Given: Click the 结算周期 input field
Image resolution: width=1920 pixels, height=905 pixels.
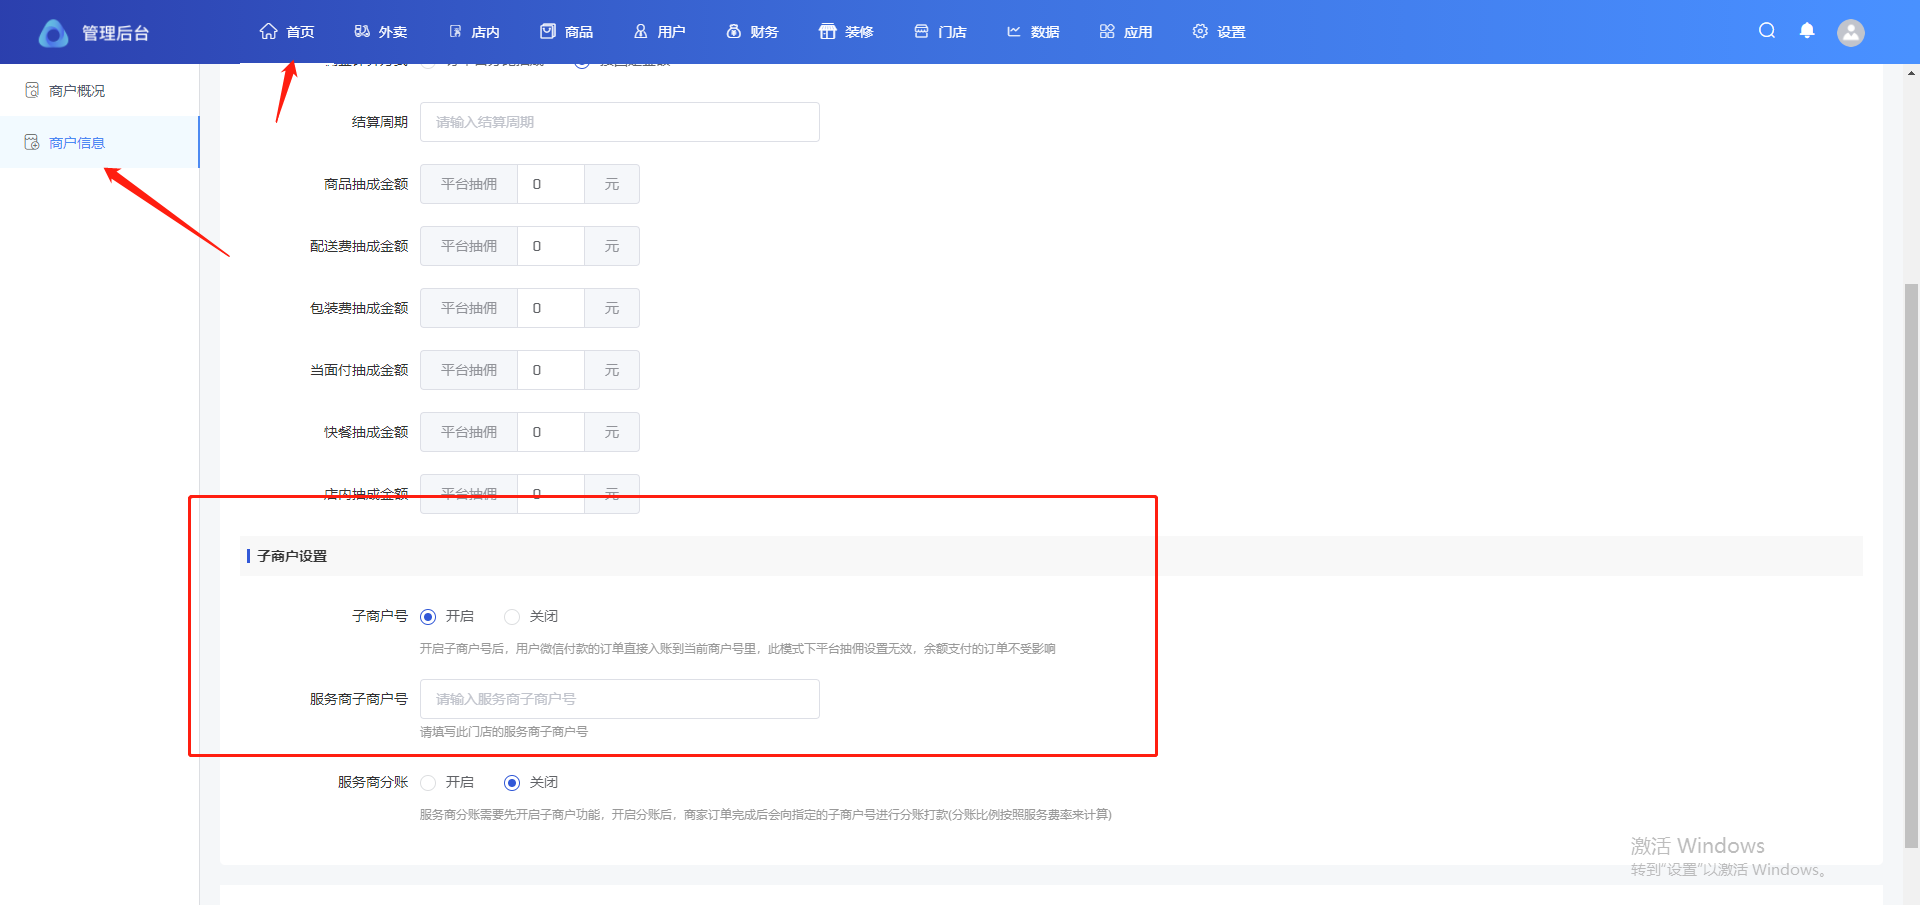Looking at the screenshot, I should pos(619,122).
